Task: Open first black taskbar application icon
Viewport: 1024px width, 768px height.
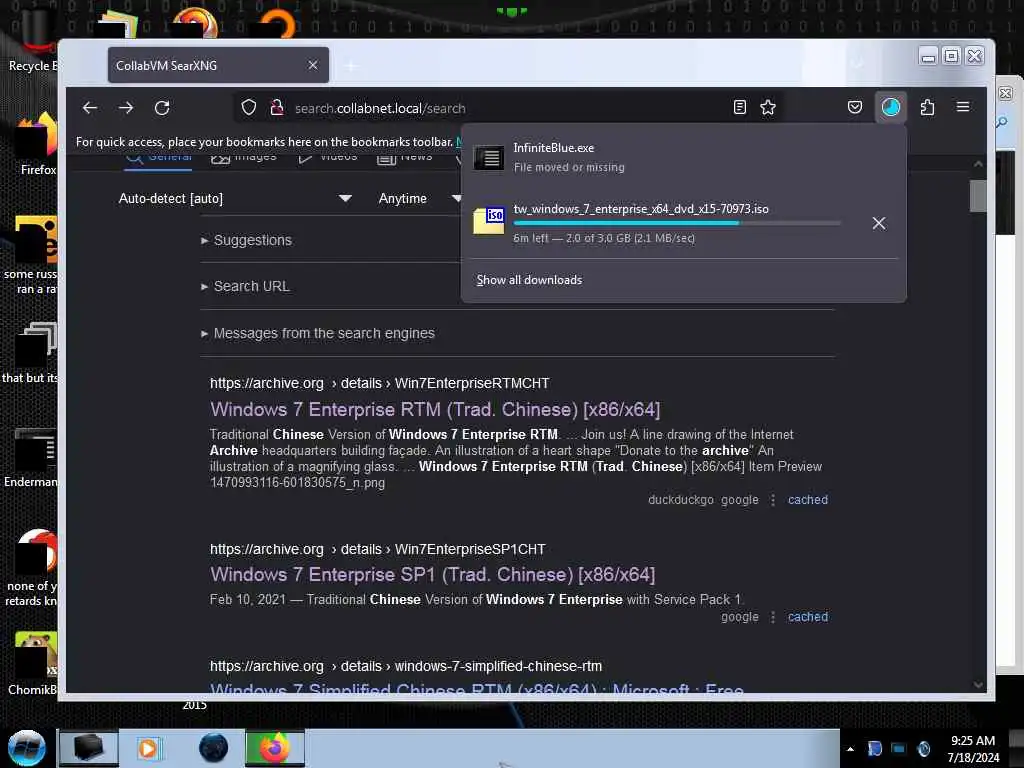Action: (x=89, y=748)
